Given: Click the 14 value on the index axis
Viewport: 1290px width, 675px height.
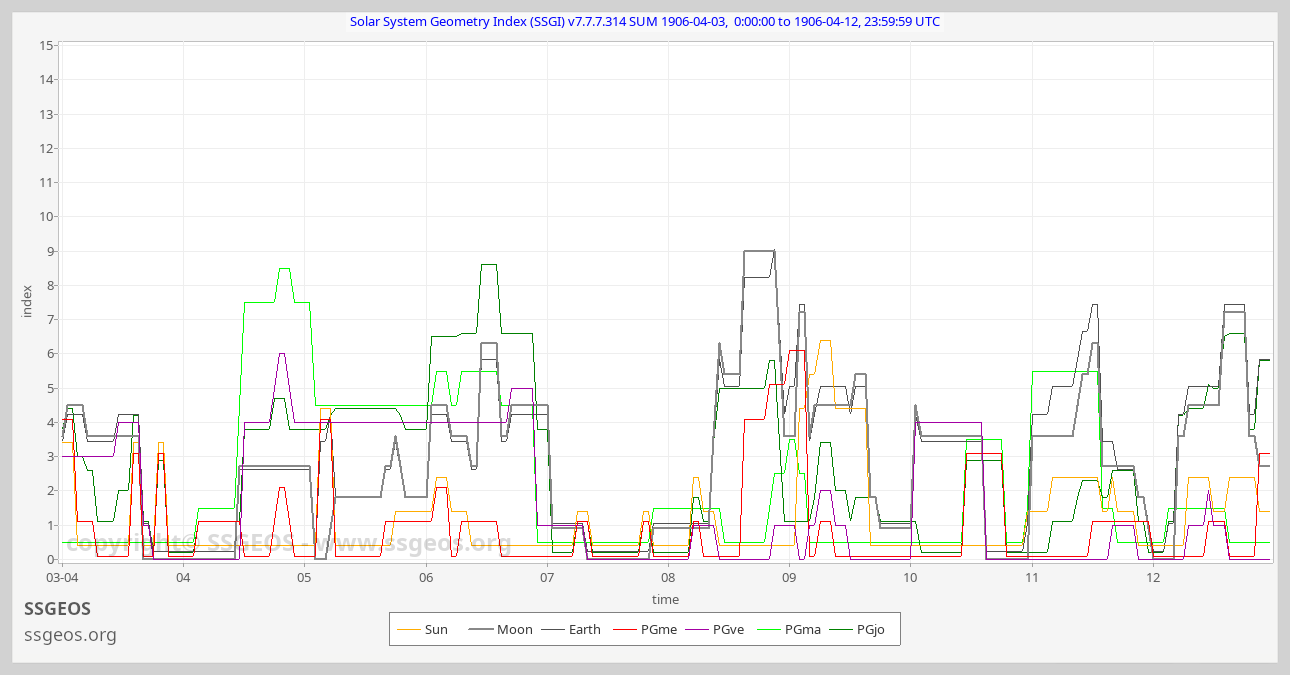Looking at the screenshot, I should pos(46,80).
